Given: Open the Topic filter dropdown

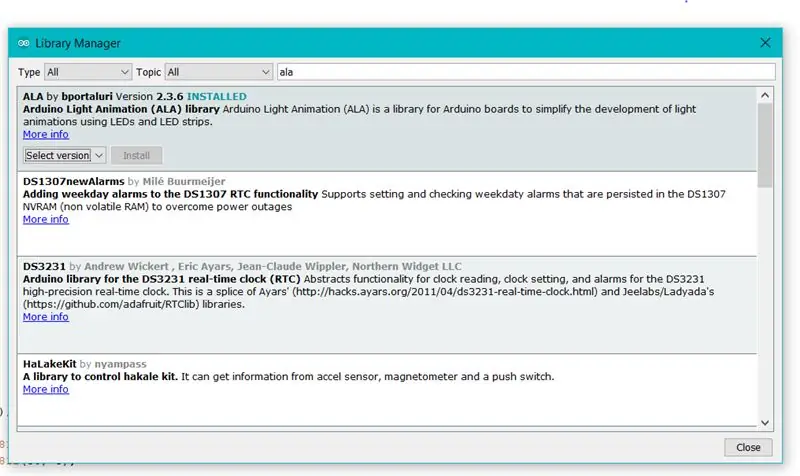Looking at the screenshot, I should click(x=218, y=72).
